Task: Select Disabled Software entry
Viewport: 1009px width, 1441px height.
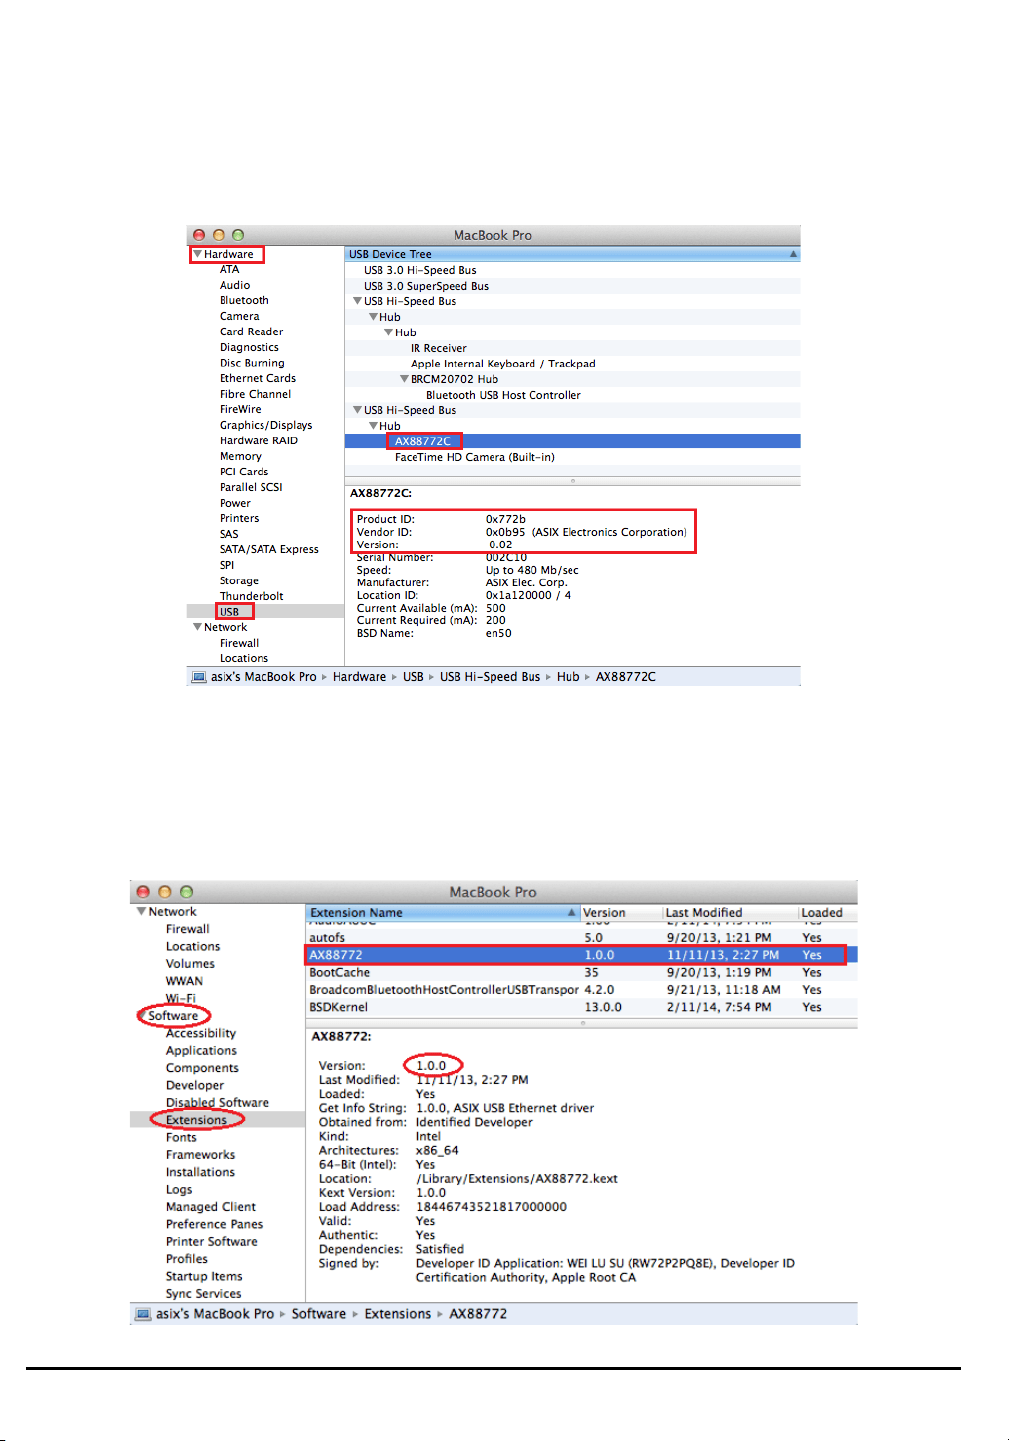Action: tap(217, 1103)
